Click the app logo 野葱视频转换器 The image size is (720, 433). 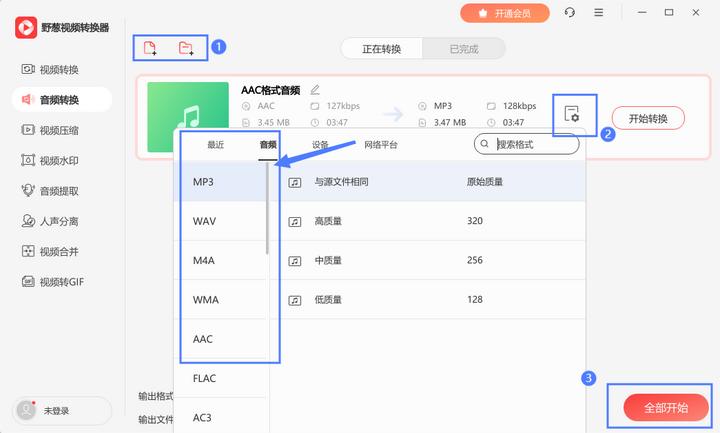tap(26, 28)
